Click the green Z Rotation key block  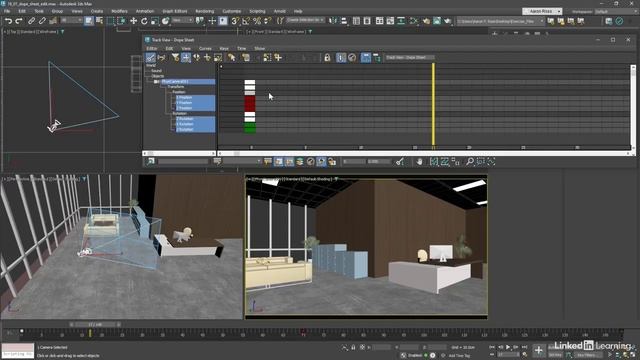click(250, 129)
